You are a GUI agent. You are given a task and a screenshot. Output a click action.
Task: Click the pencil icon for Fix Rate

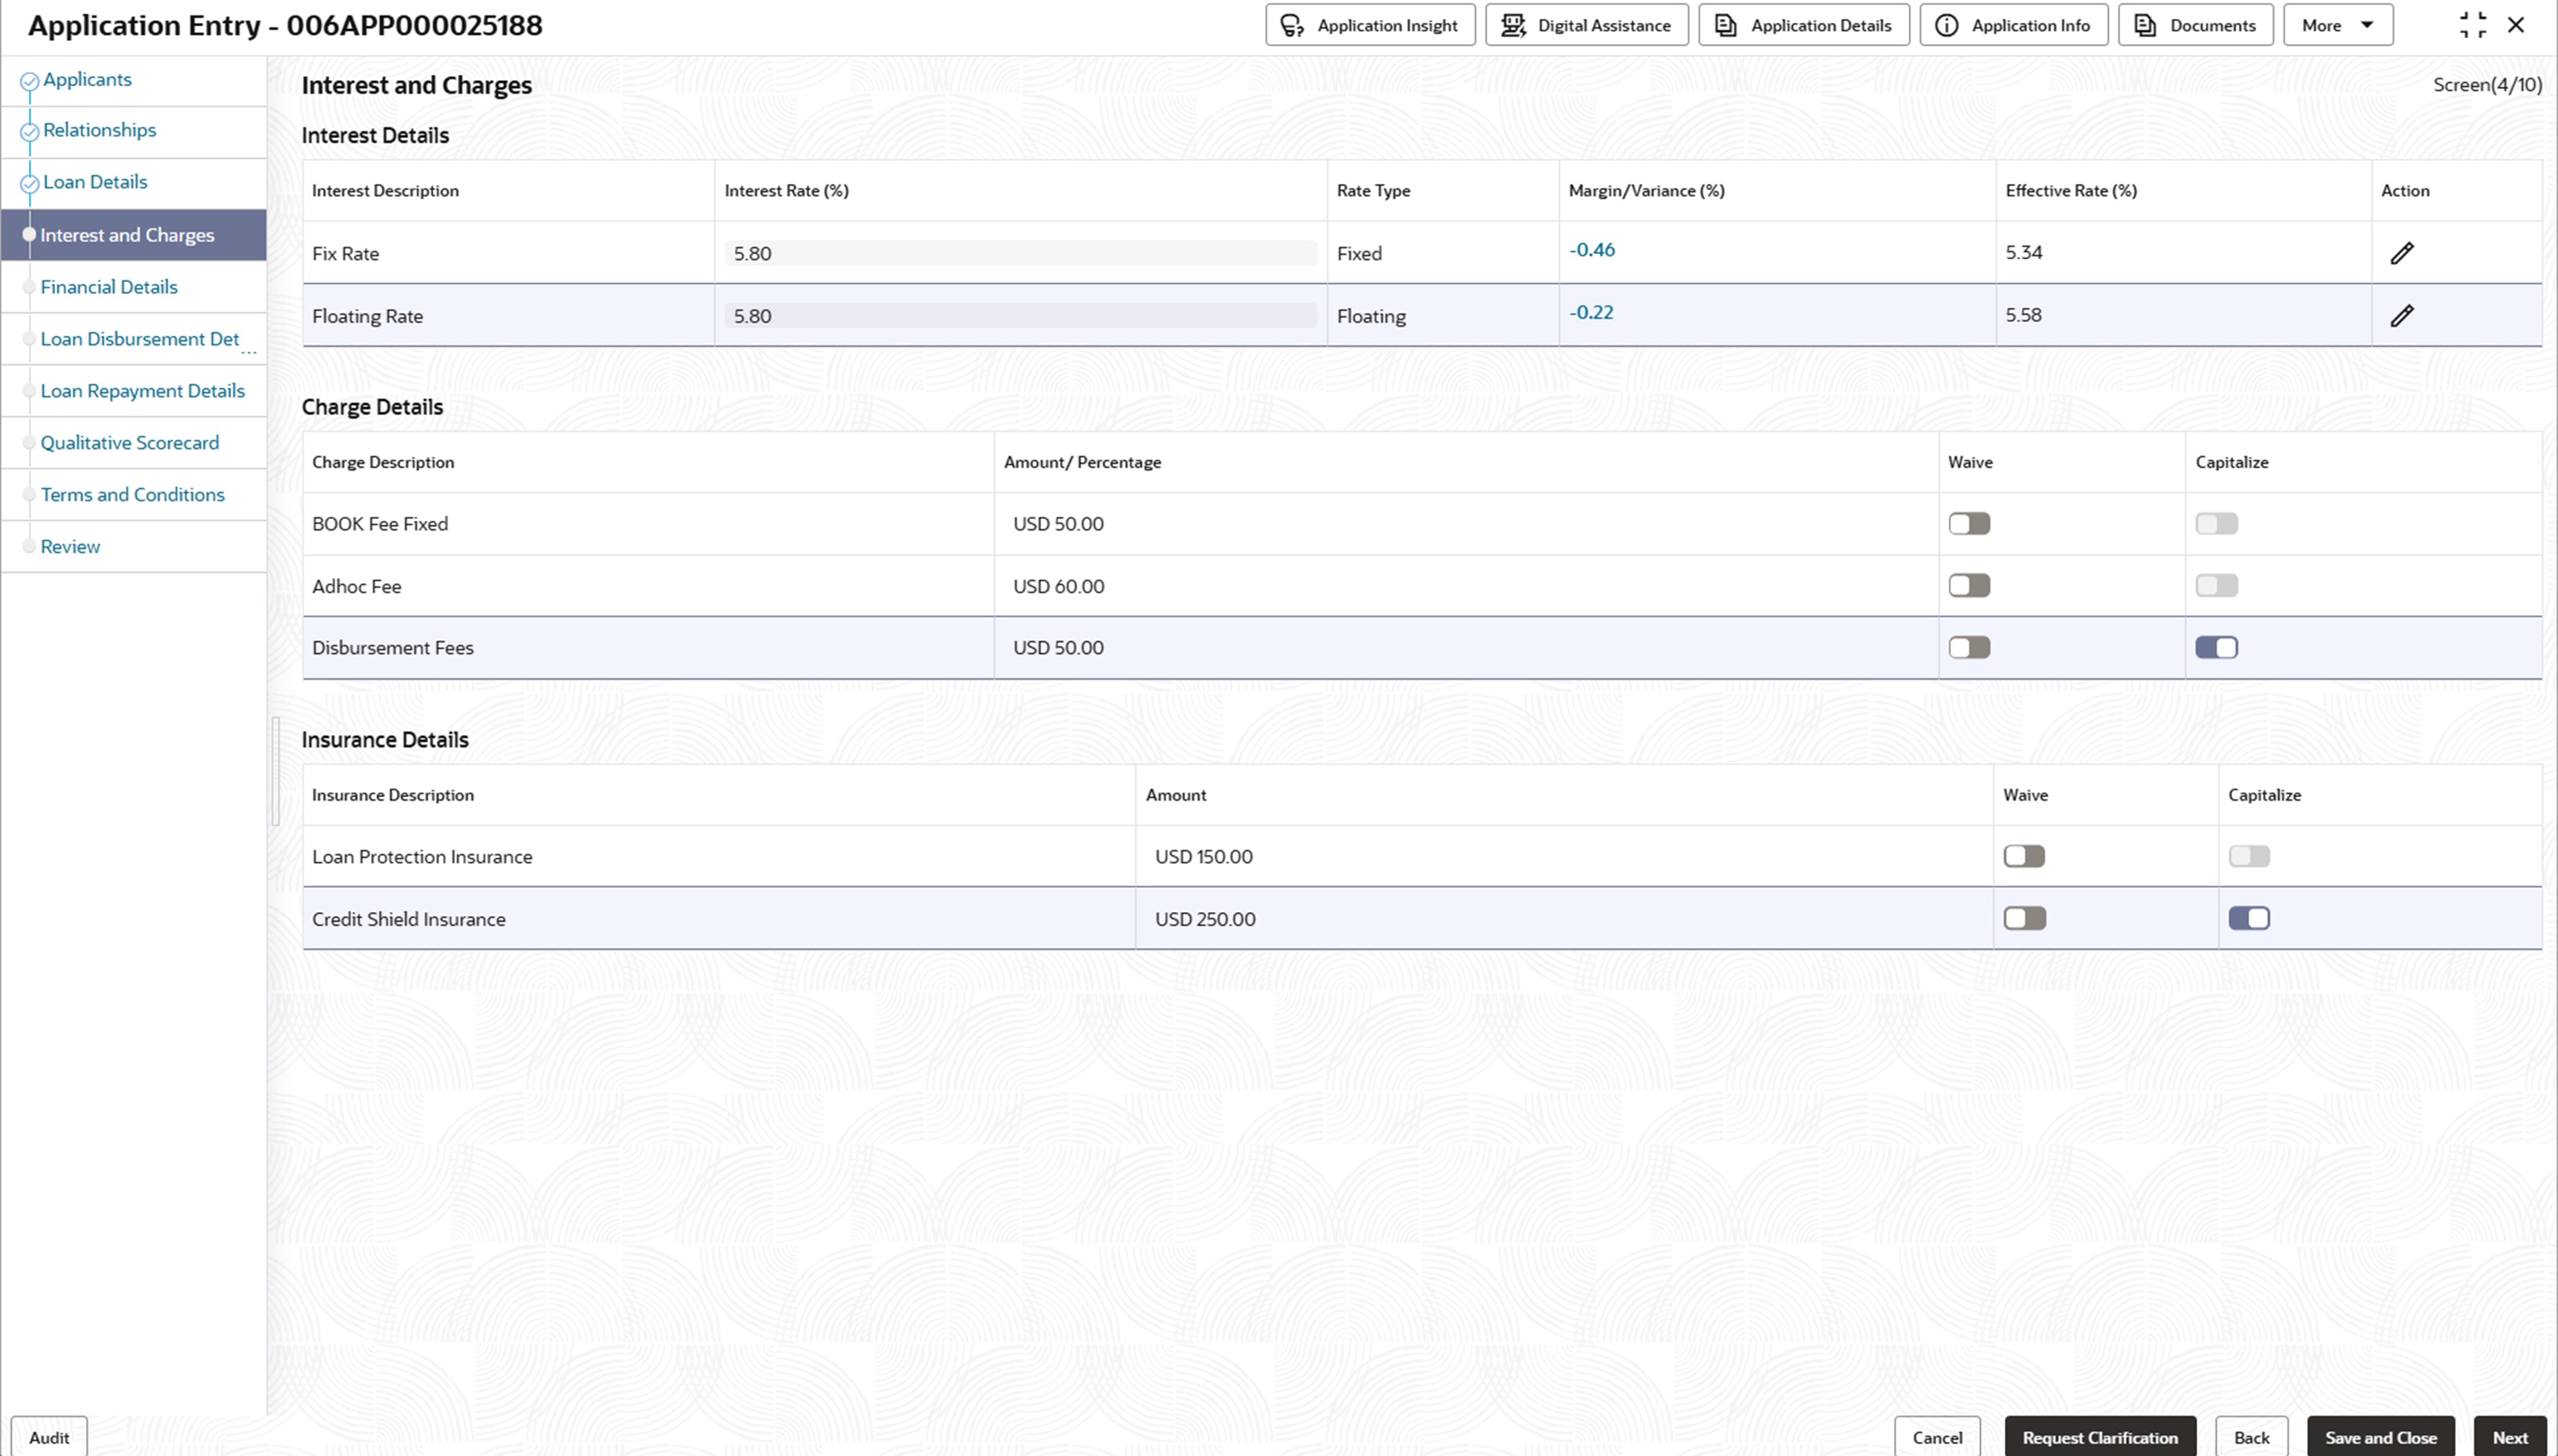point(2402,253)
